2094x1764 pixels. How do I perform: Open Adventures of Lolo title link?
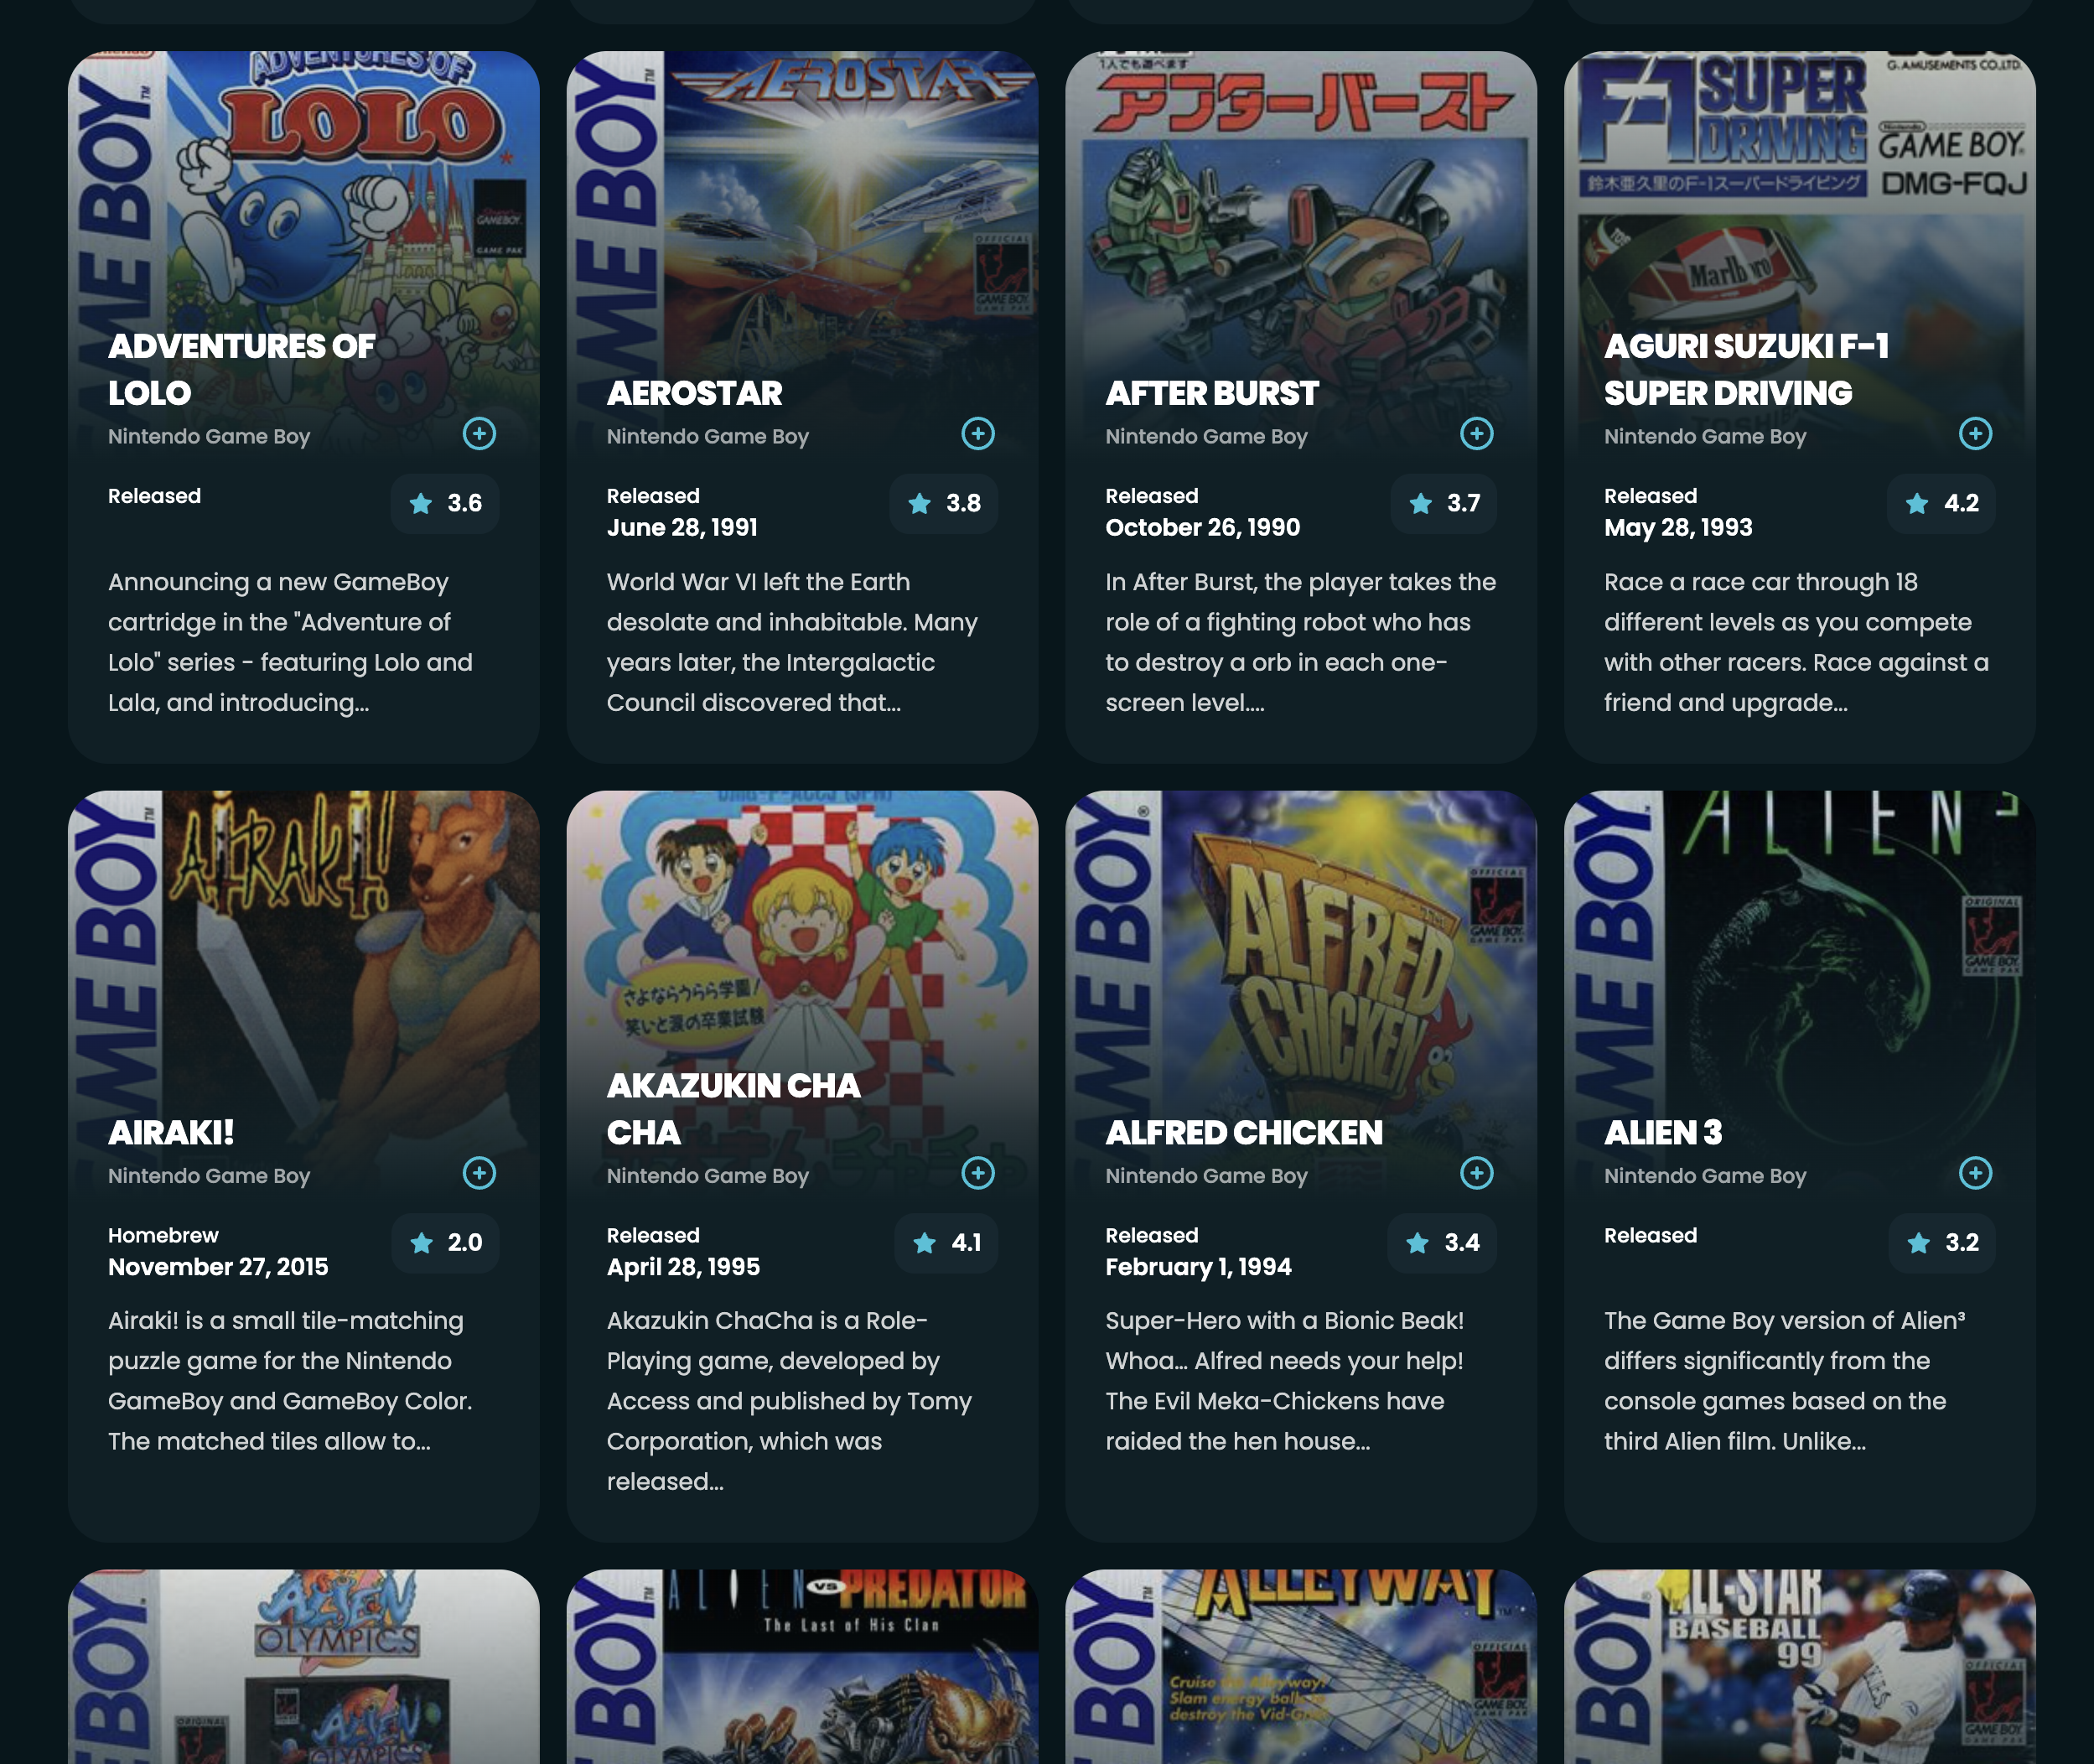tap(241, 369)
